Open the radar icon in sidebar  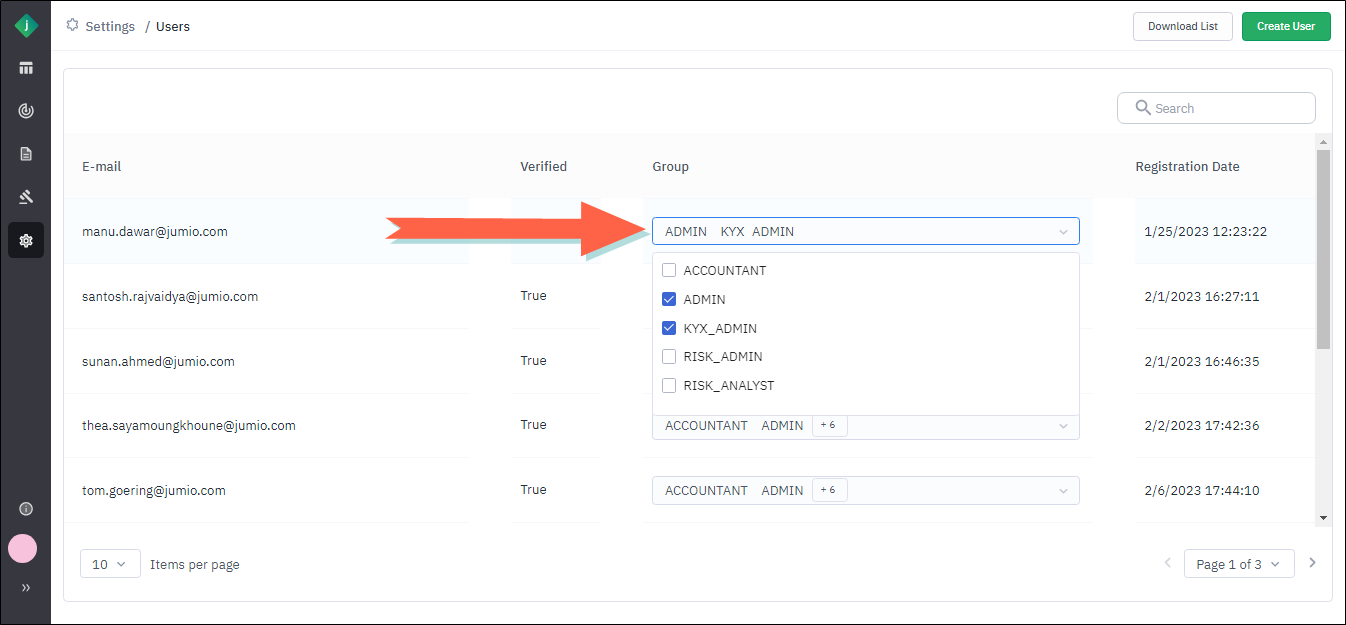26,111
